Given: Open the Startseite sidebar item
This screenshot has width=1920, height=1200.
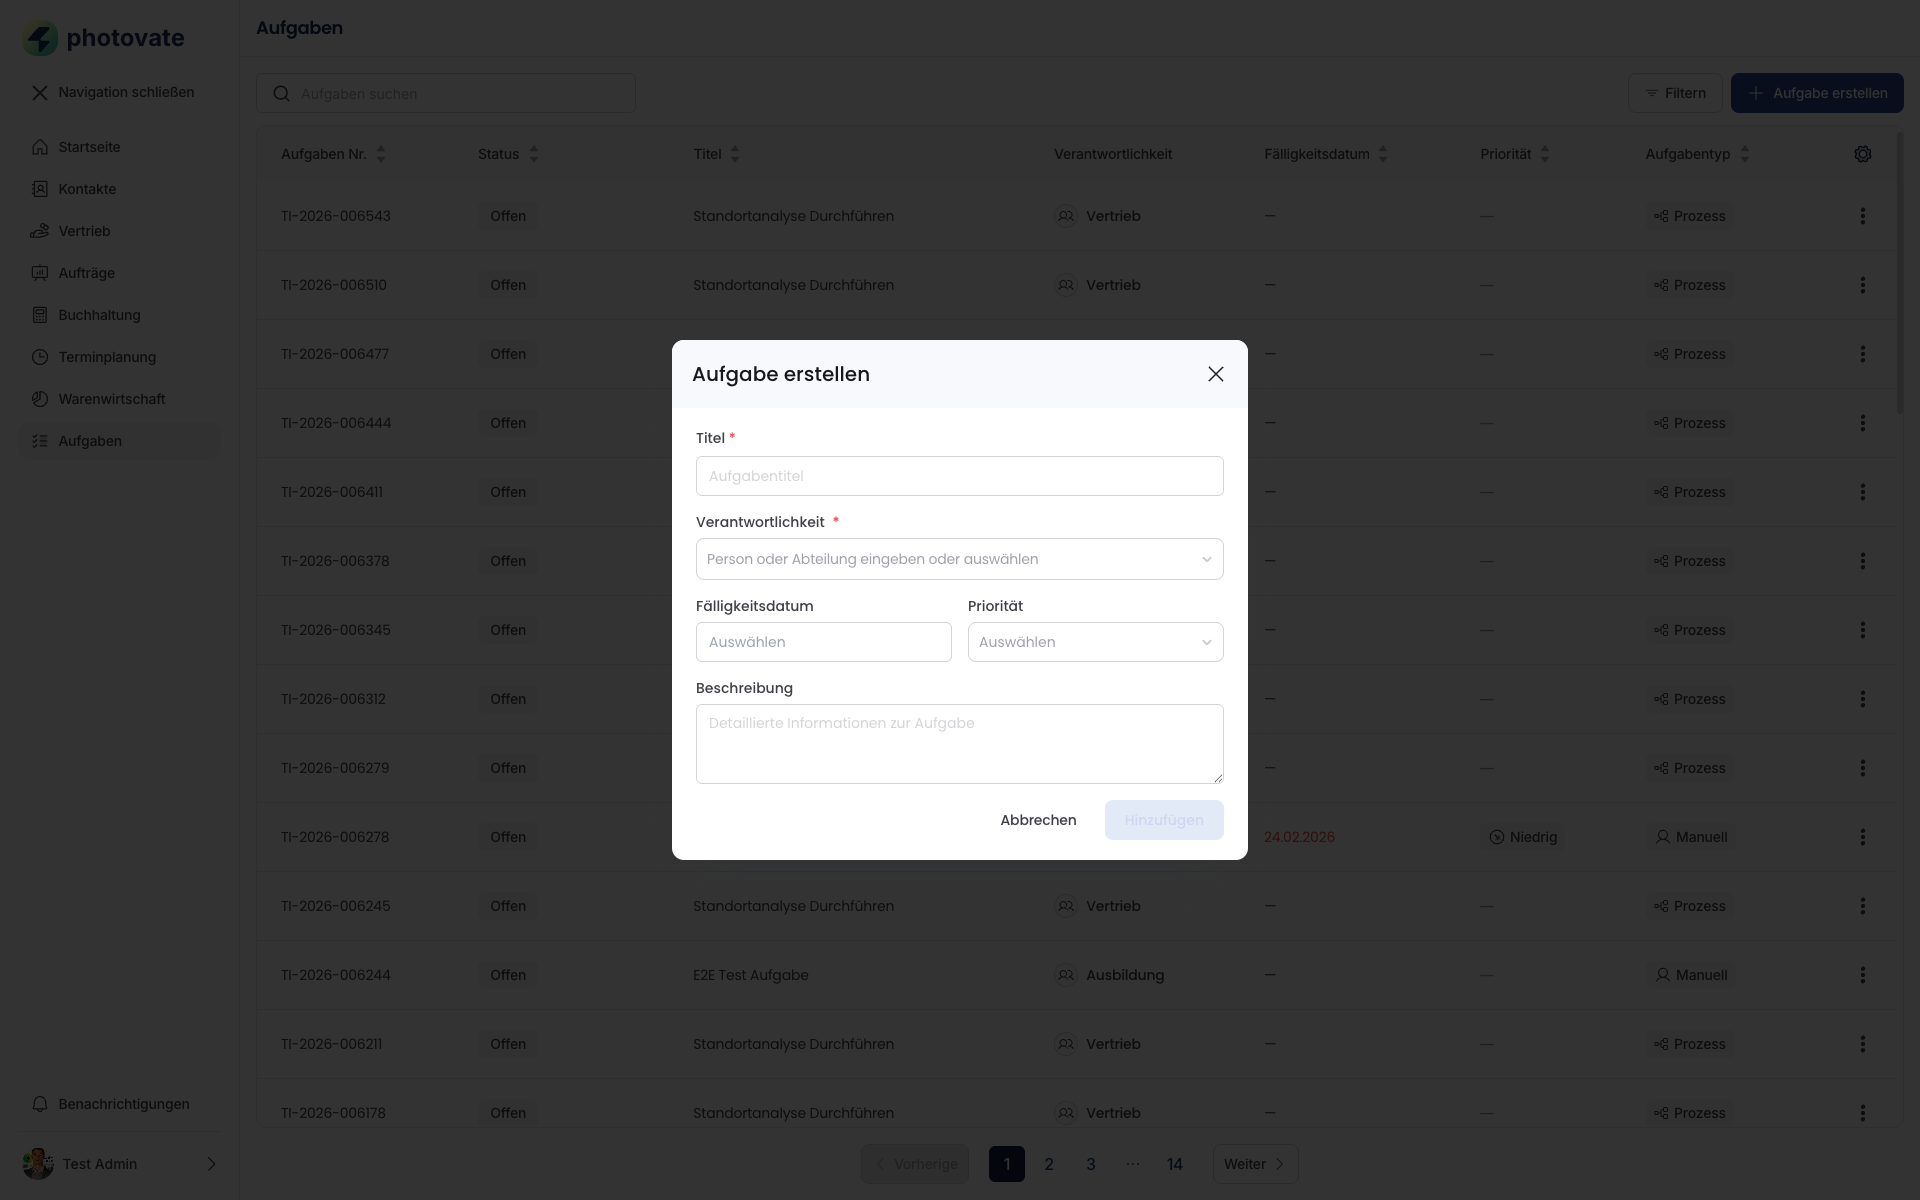Looking at the screenshot, I should point(89,147).
